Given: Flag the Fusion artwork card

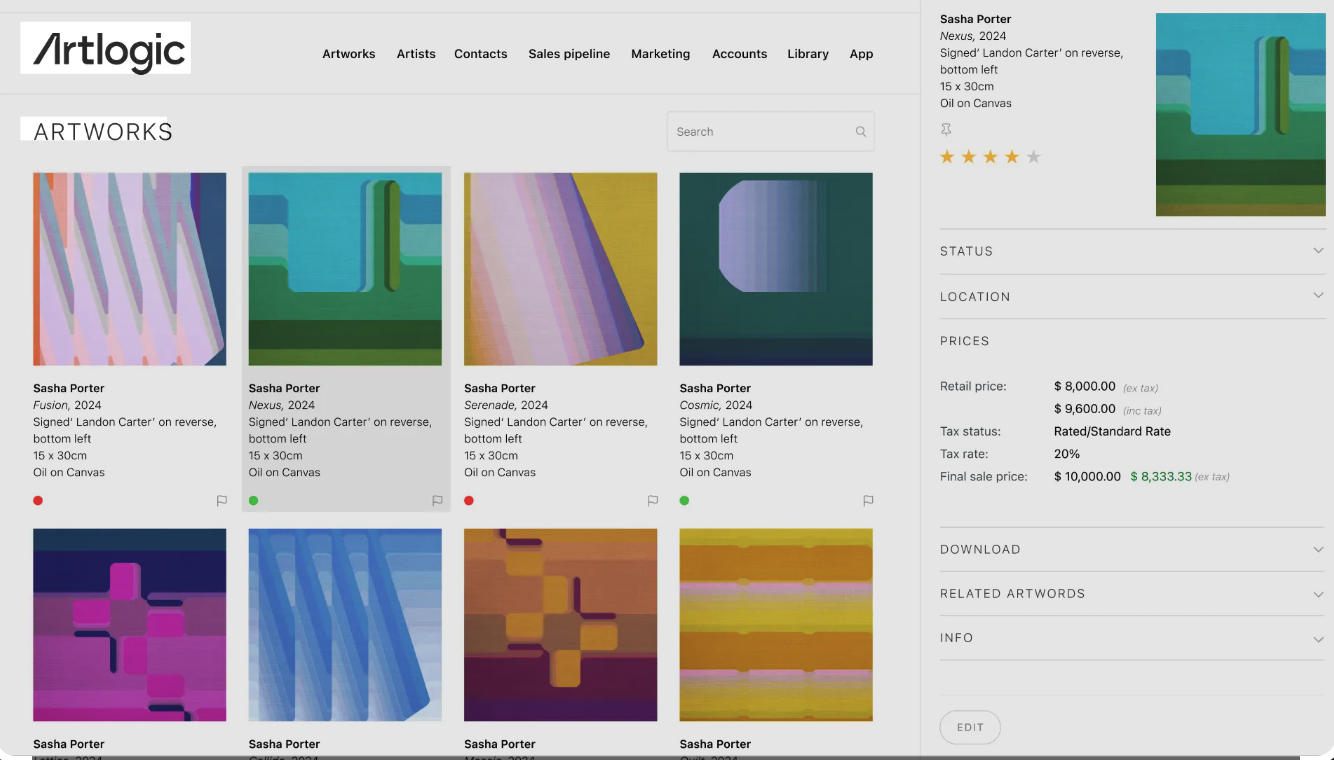Looking at the screenshot, I should click(222, 501).
